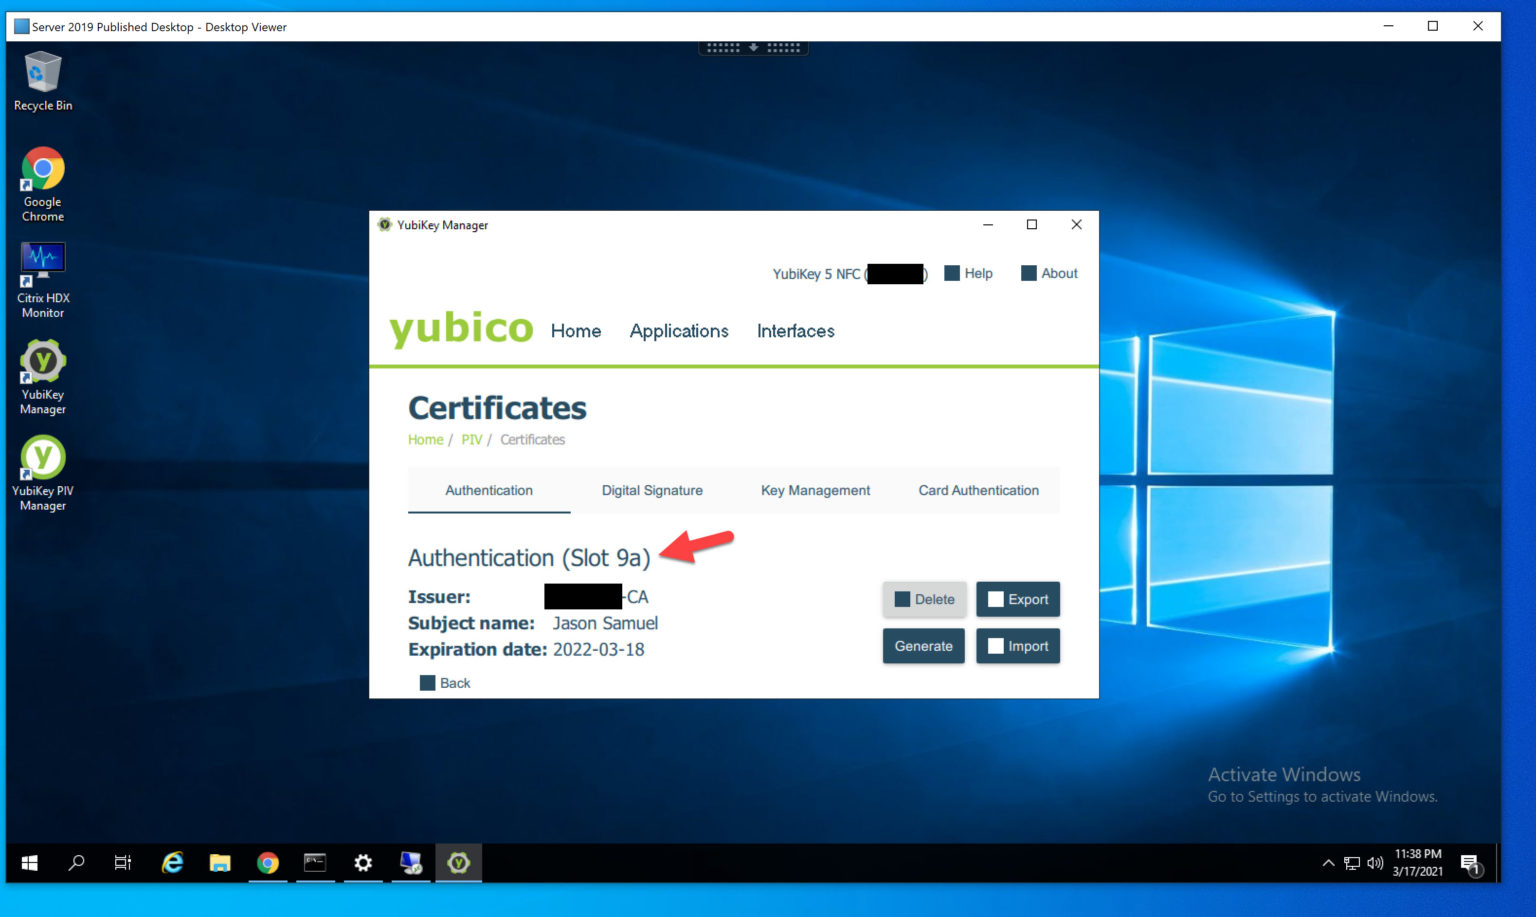Open Help in YubiKey Manager
The height and width of the screenshot is (917, 1536).
(967, 273)
